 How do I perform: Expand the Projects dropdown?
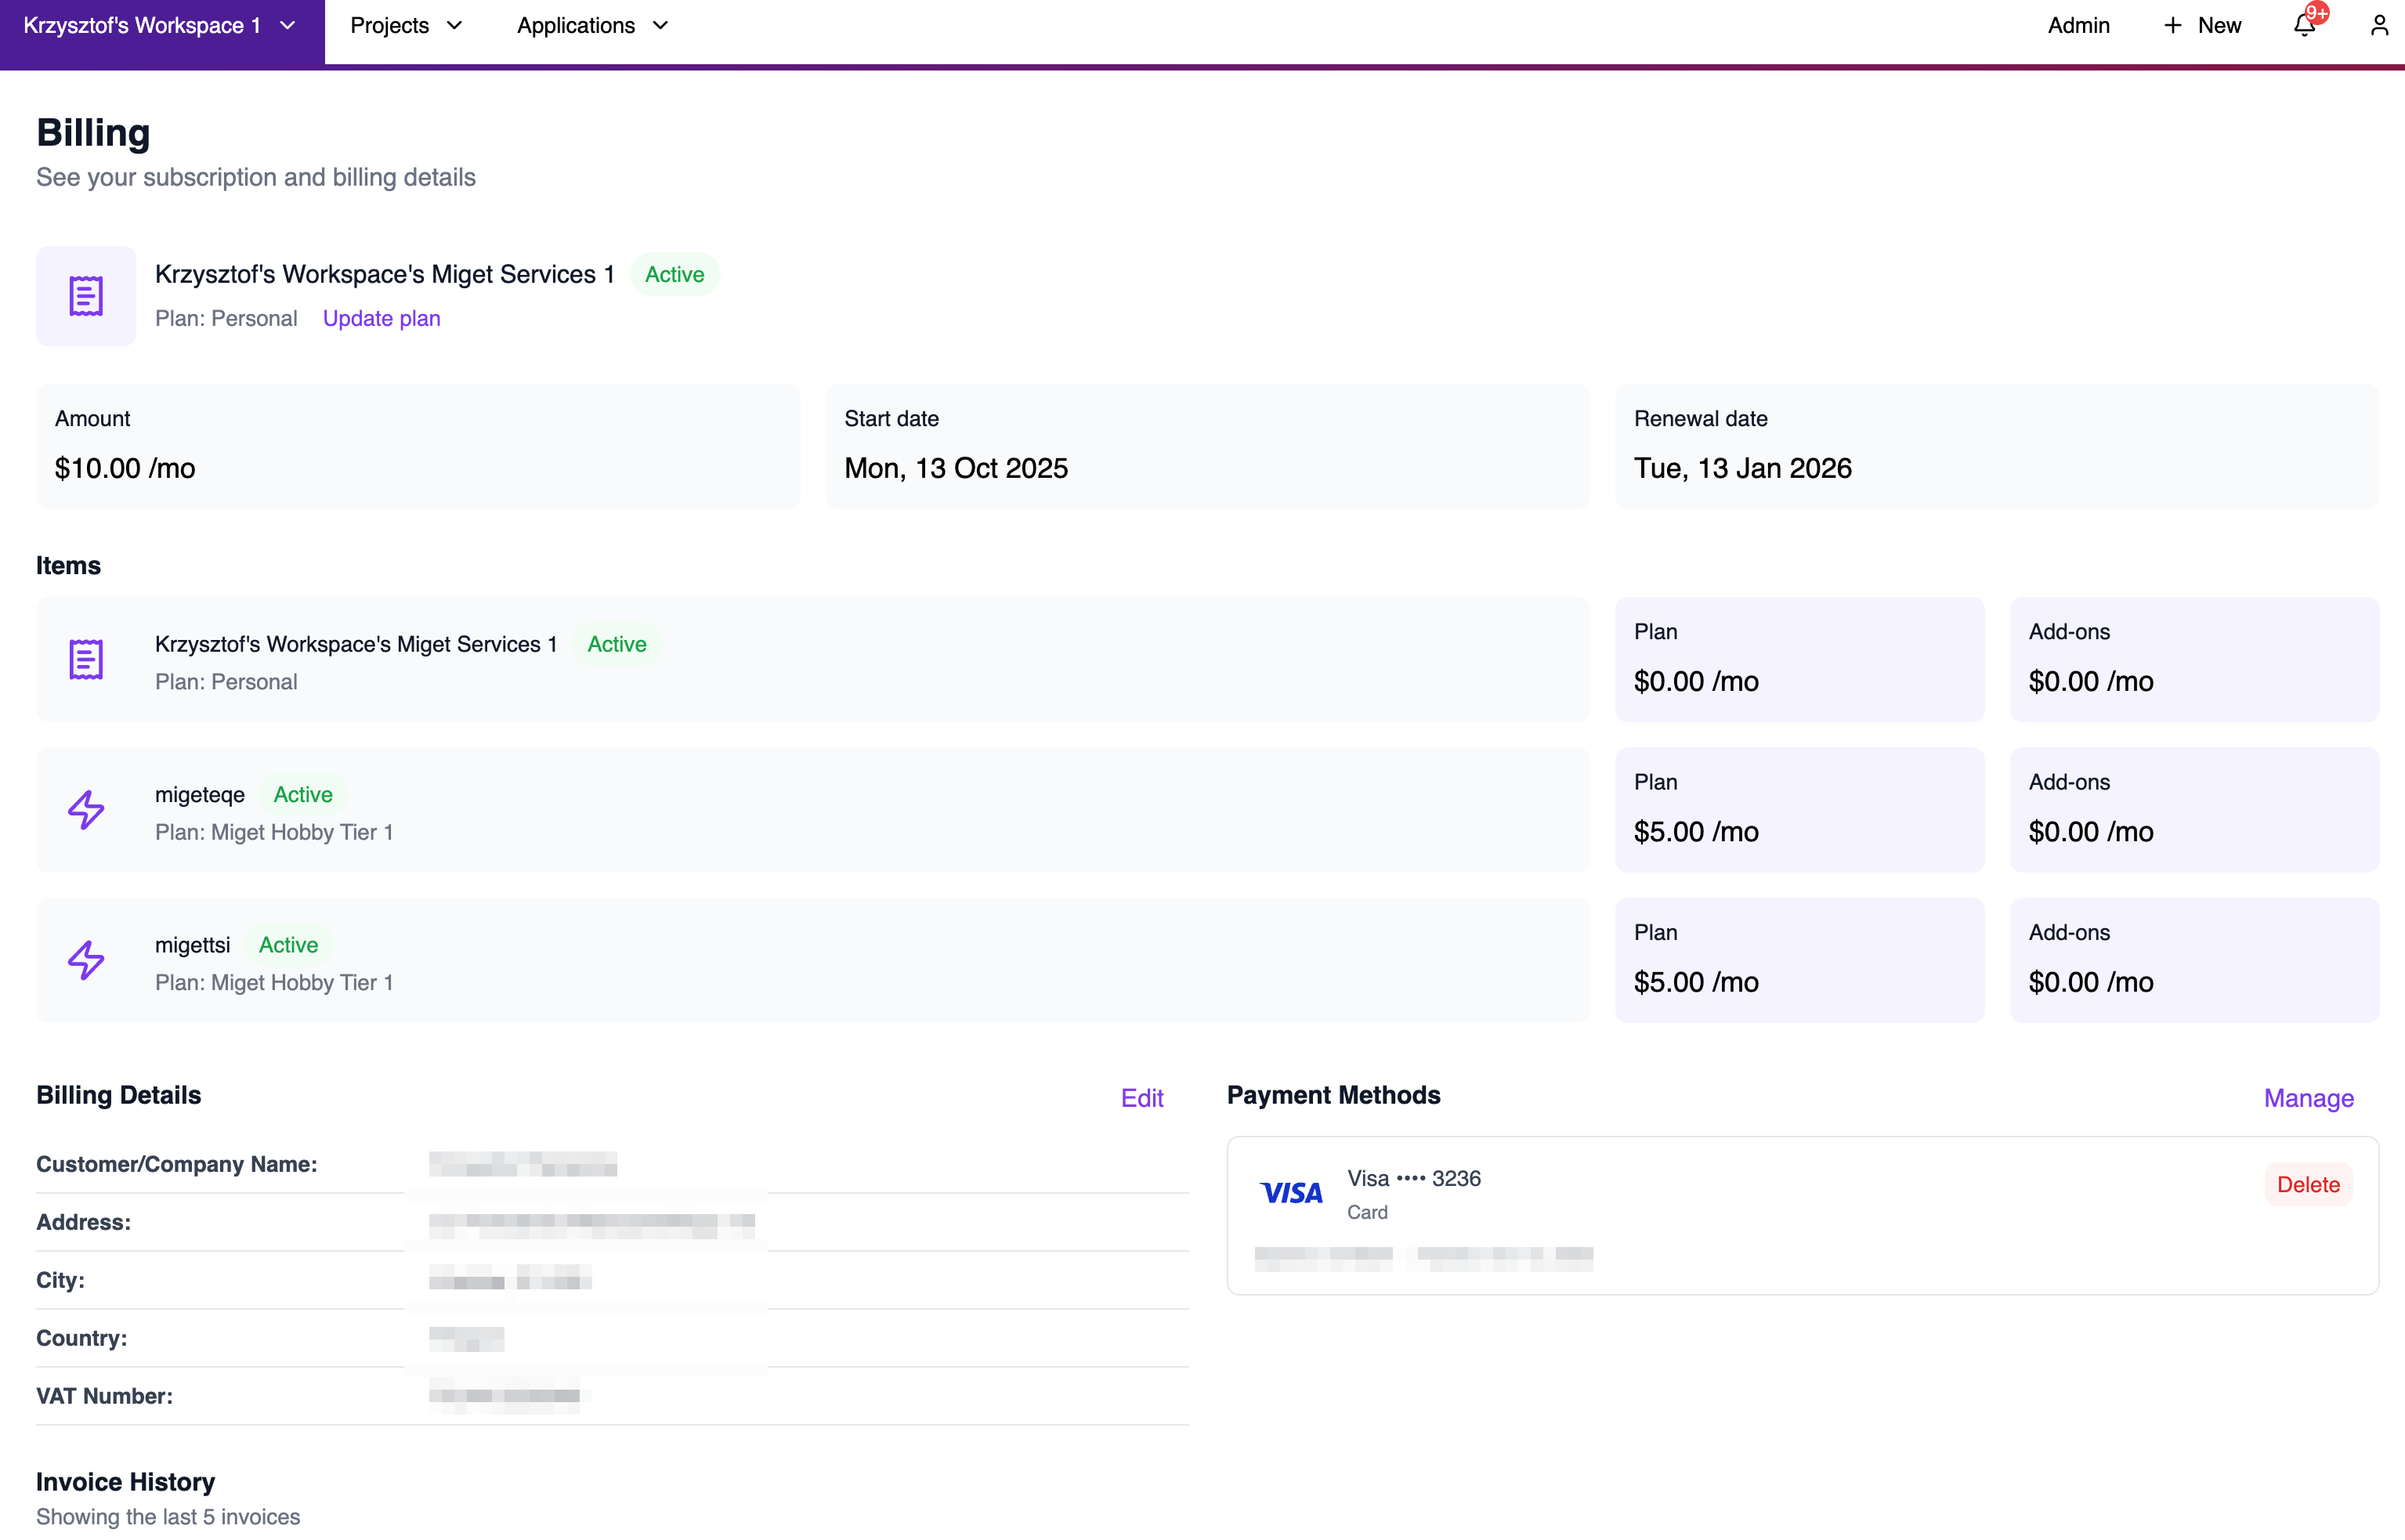406,25
